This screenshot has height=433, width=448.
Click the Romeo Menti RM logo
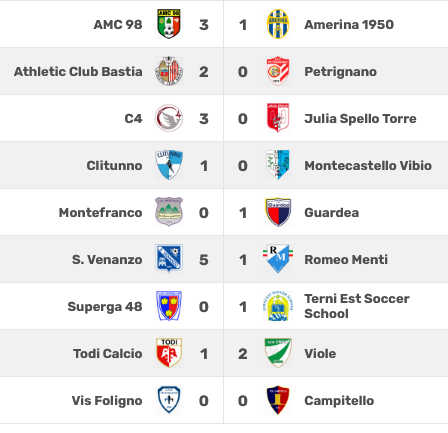point(278,259)
